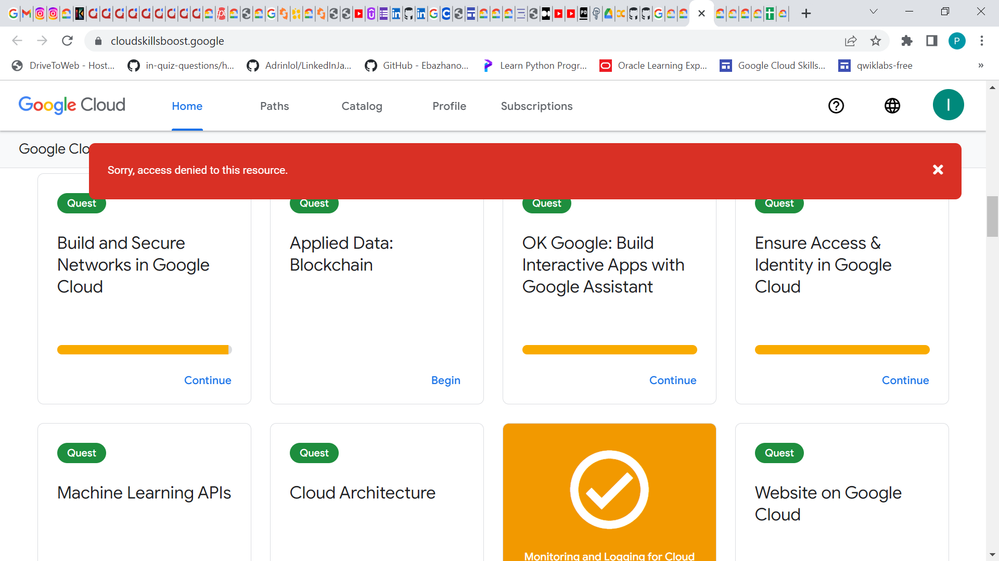The height and width of the screenshot is (561, 999).
Task: Switch to the Gmail tab
Action: tap(26, 13)
